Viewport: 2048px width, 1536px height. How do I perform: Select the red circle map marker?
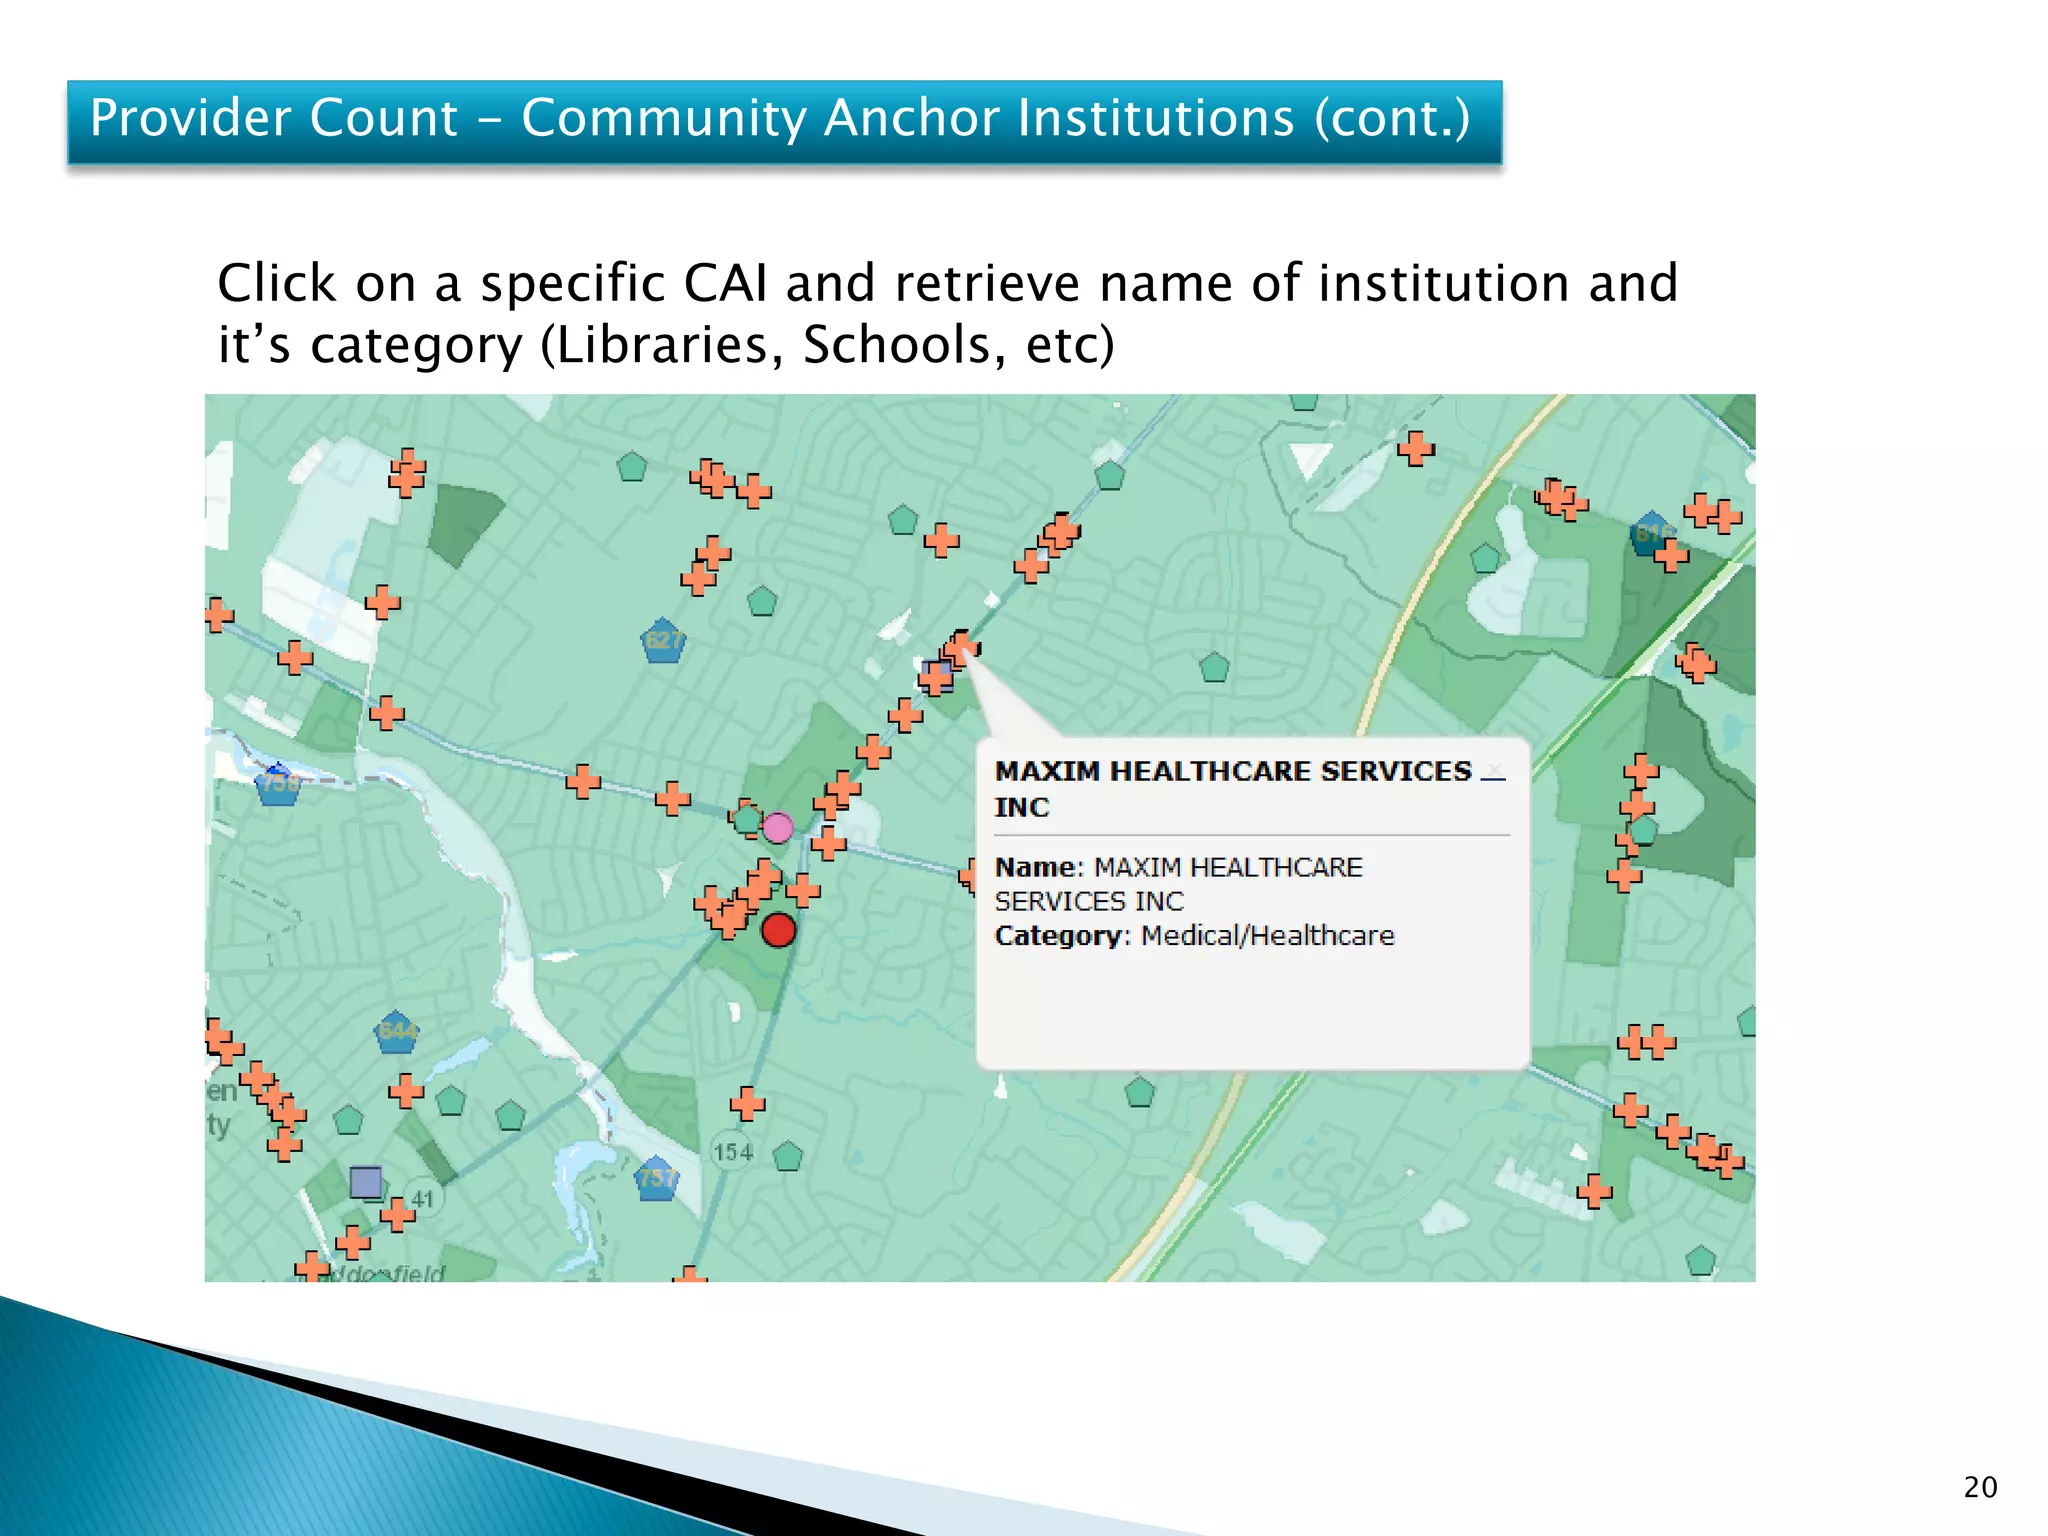[x=778, y=930]
